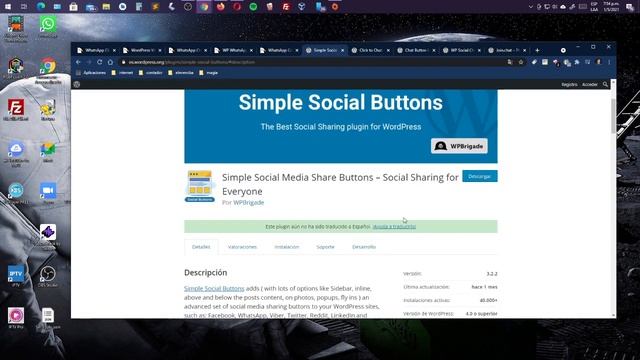Close the Simple Social browser tab
640x360 pixels.
coord(342,50)
